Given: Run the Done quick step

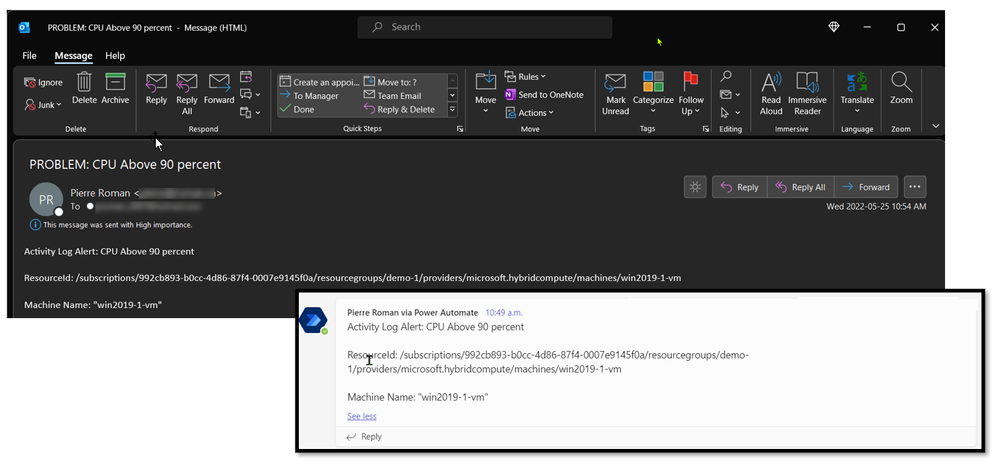Looking at the screenshot, I should [298, 110].
